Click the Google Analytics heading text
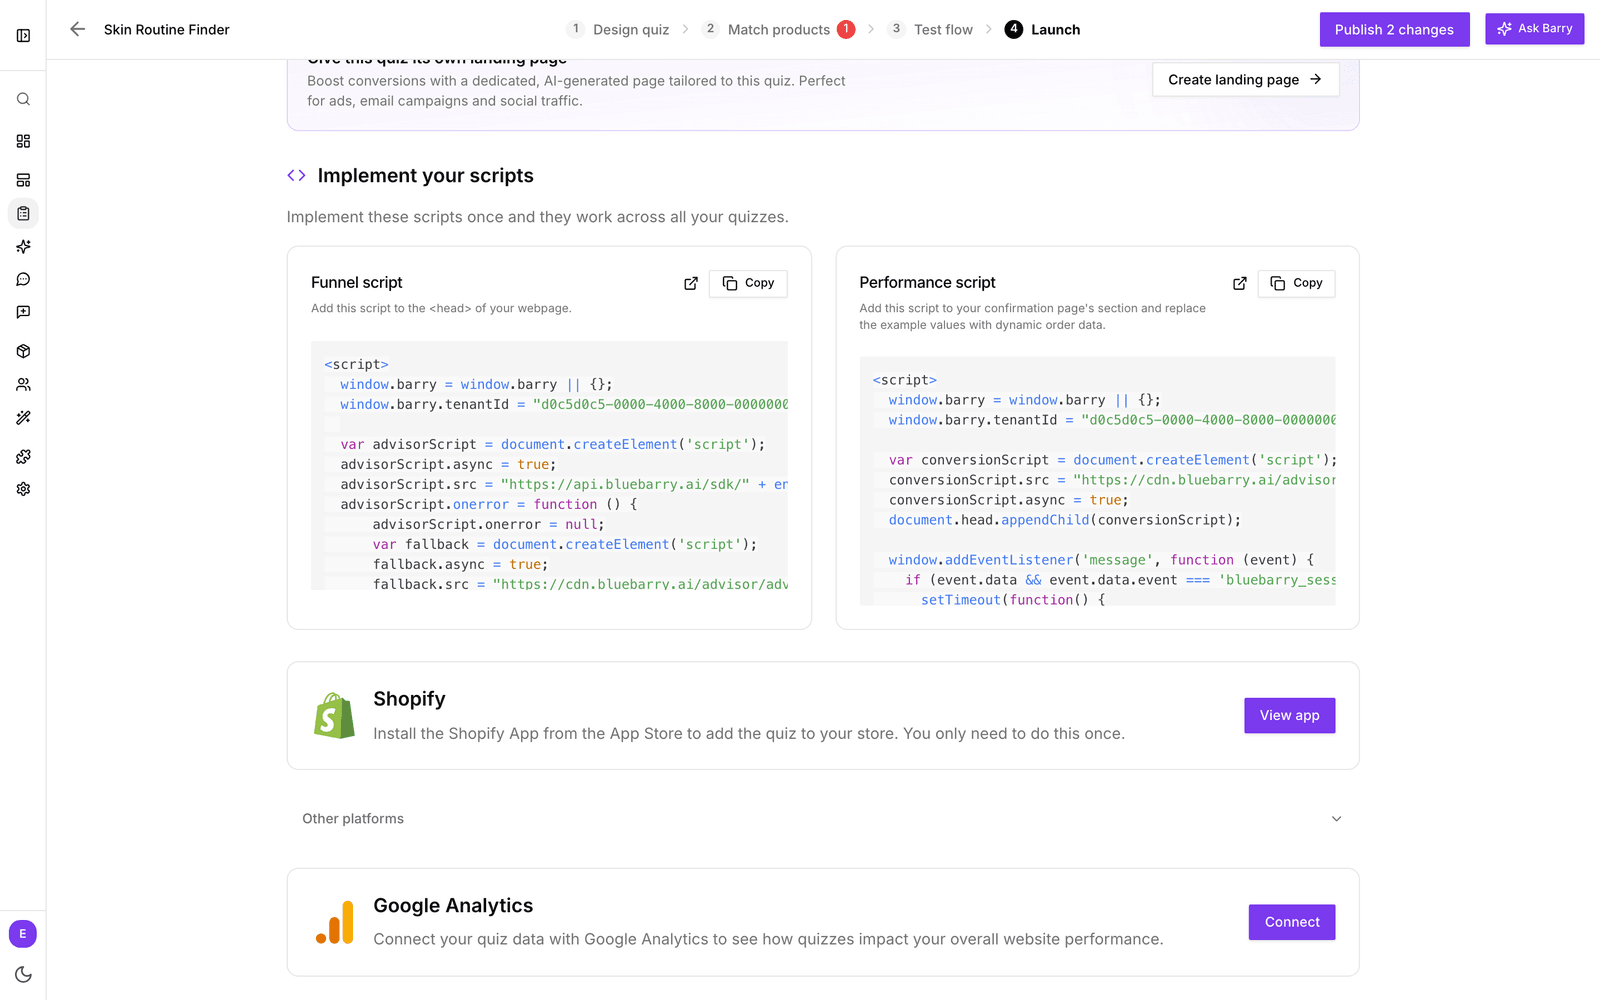 [453, 906]
